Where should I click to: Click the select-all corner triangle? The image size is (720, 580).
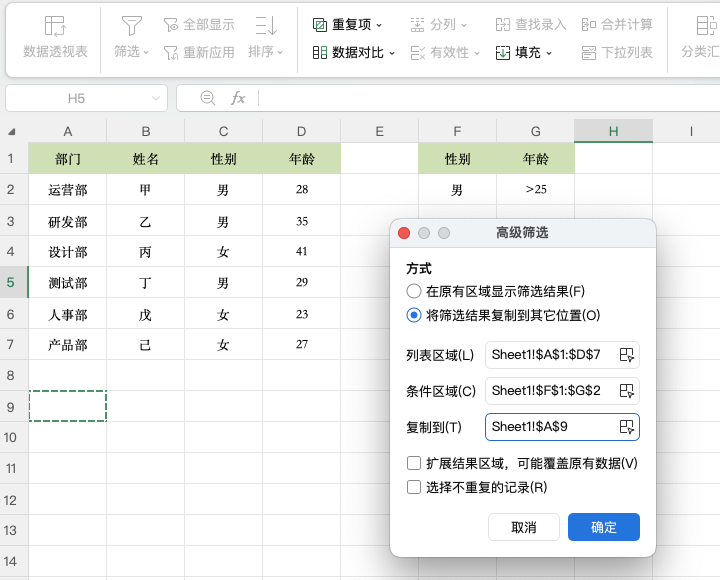tap(11, 132)
